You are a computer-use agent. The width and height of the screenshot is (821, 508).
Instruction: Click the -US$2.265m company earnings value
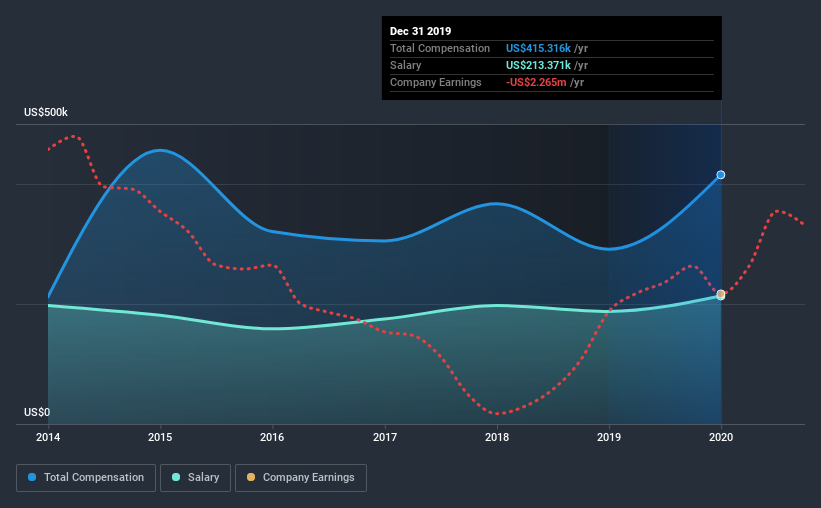(536, 83)
